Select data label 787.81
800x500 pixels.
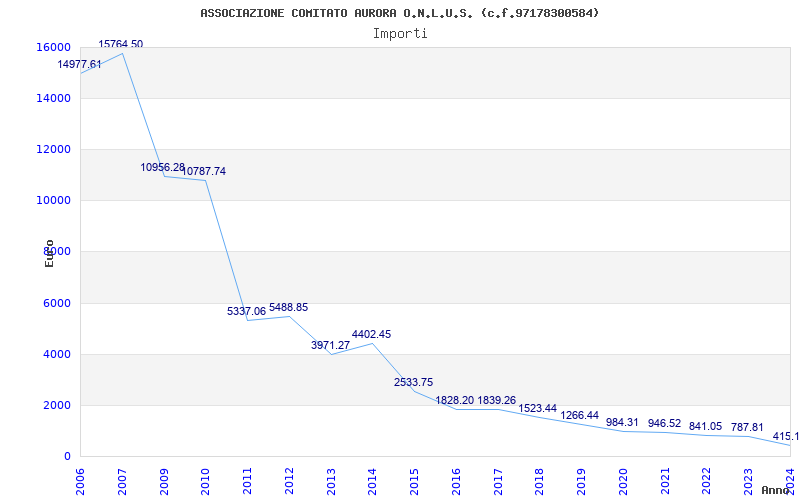(747, 428)
